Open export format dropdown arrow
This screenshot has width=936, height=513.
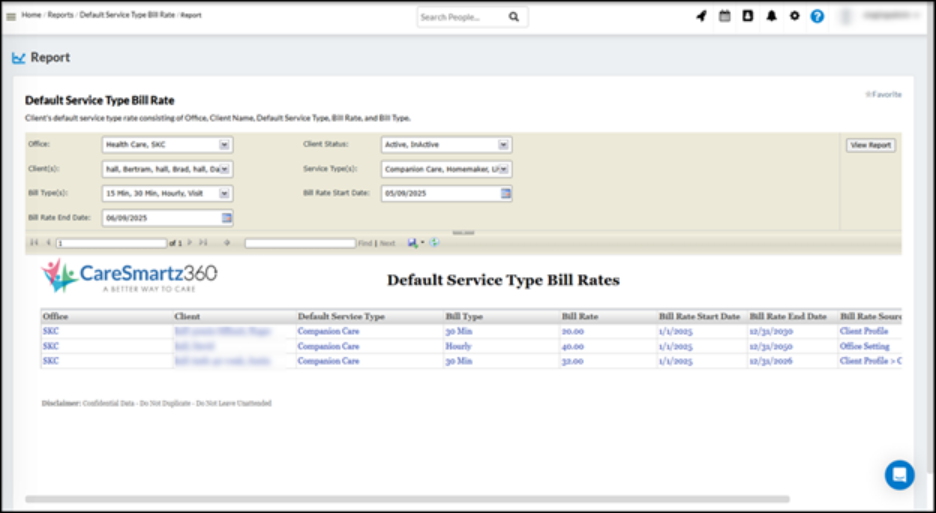point(422,242)
